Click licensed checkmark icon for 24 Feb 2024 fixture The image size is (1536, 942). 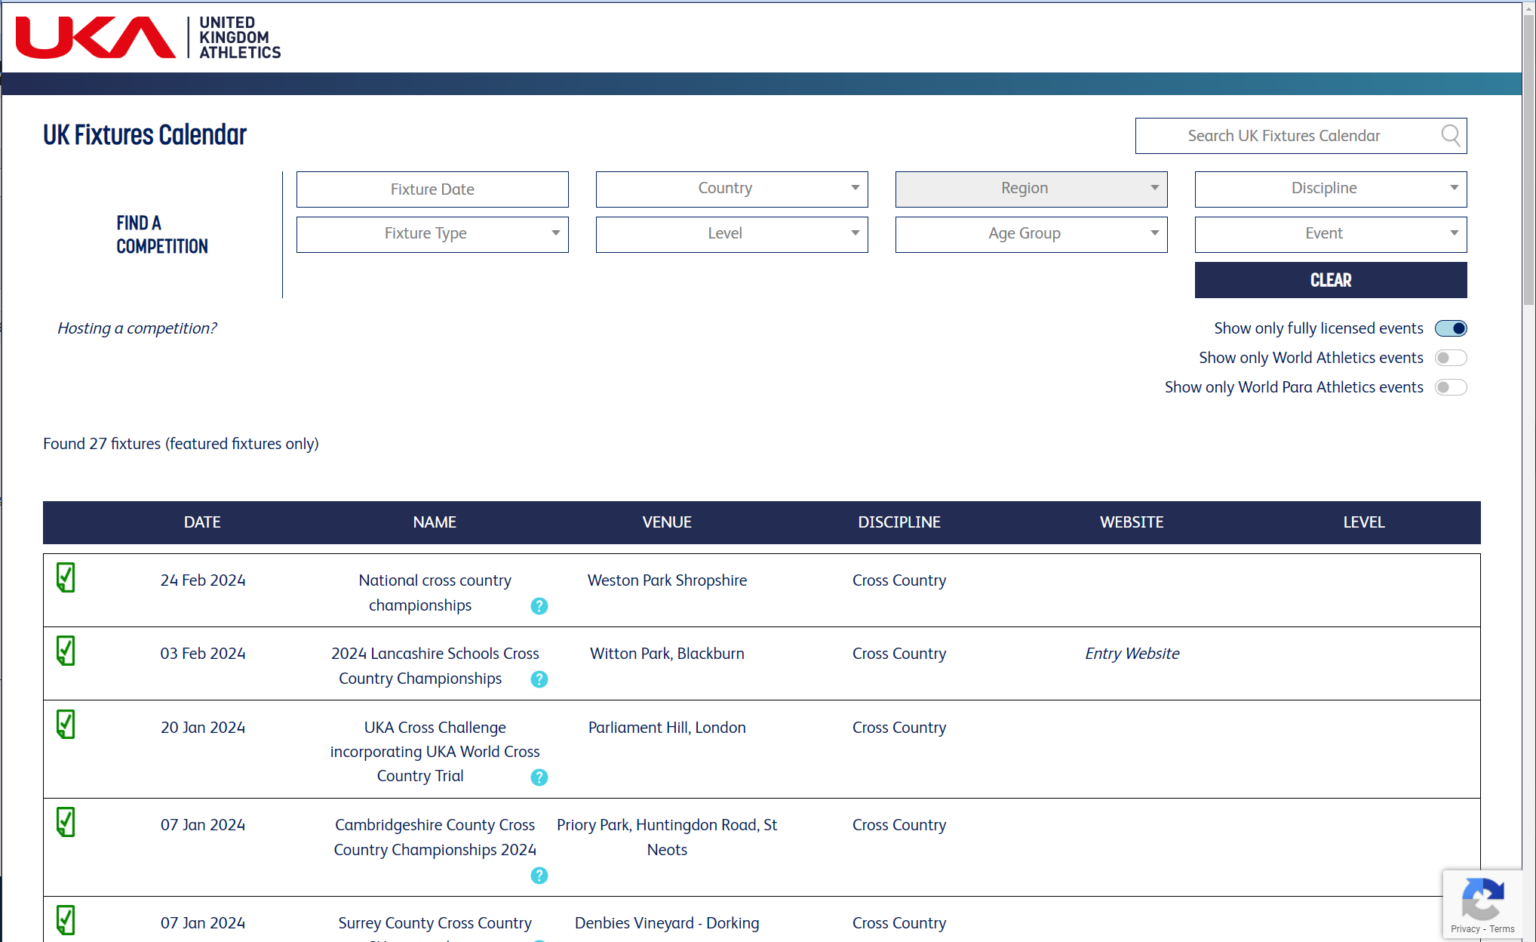[66, 578]
